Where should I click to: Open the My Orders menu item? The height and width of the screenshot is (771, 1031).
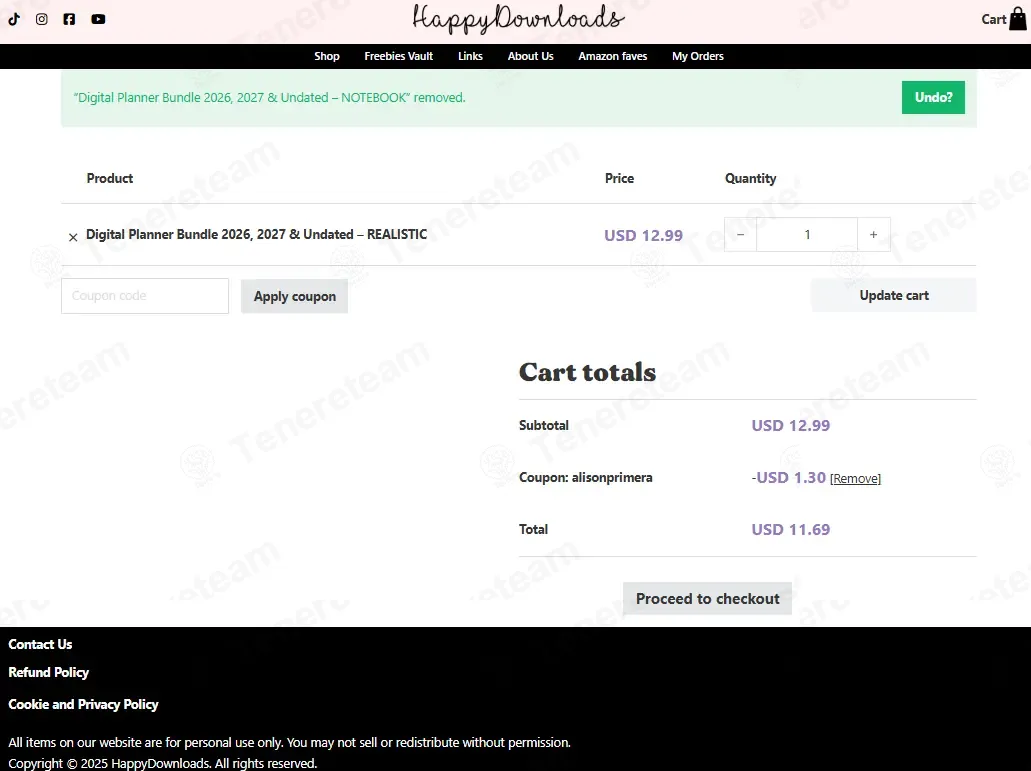coord(698,57)
